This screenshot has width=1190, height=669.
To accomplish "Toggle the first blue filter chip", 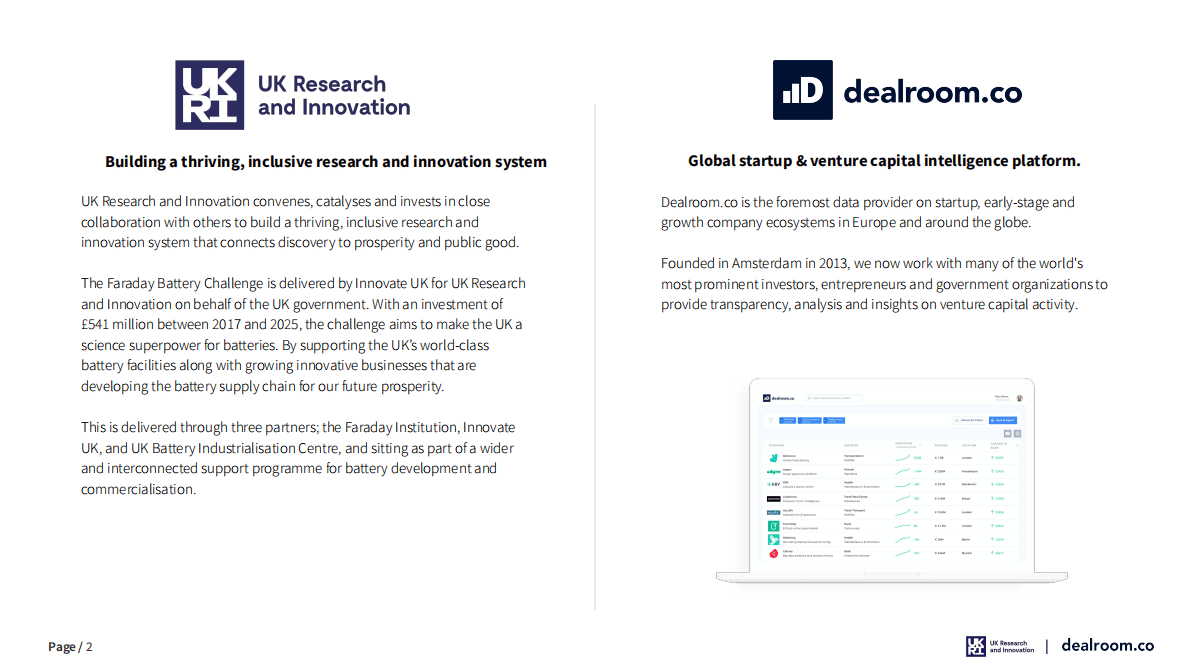I will (x=788, y=420).
